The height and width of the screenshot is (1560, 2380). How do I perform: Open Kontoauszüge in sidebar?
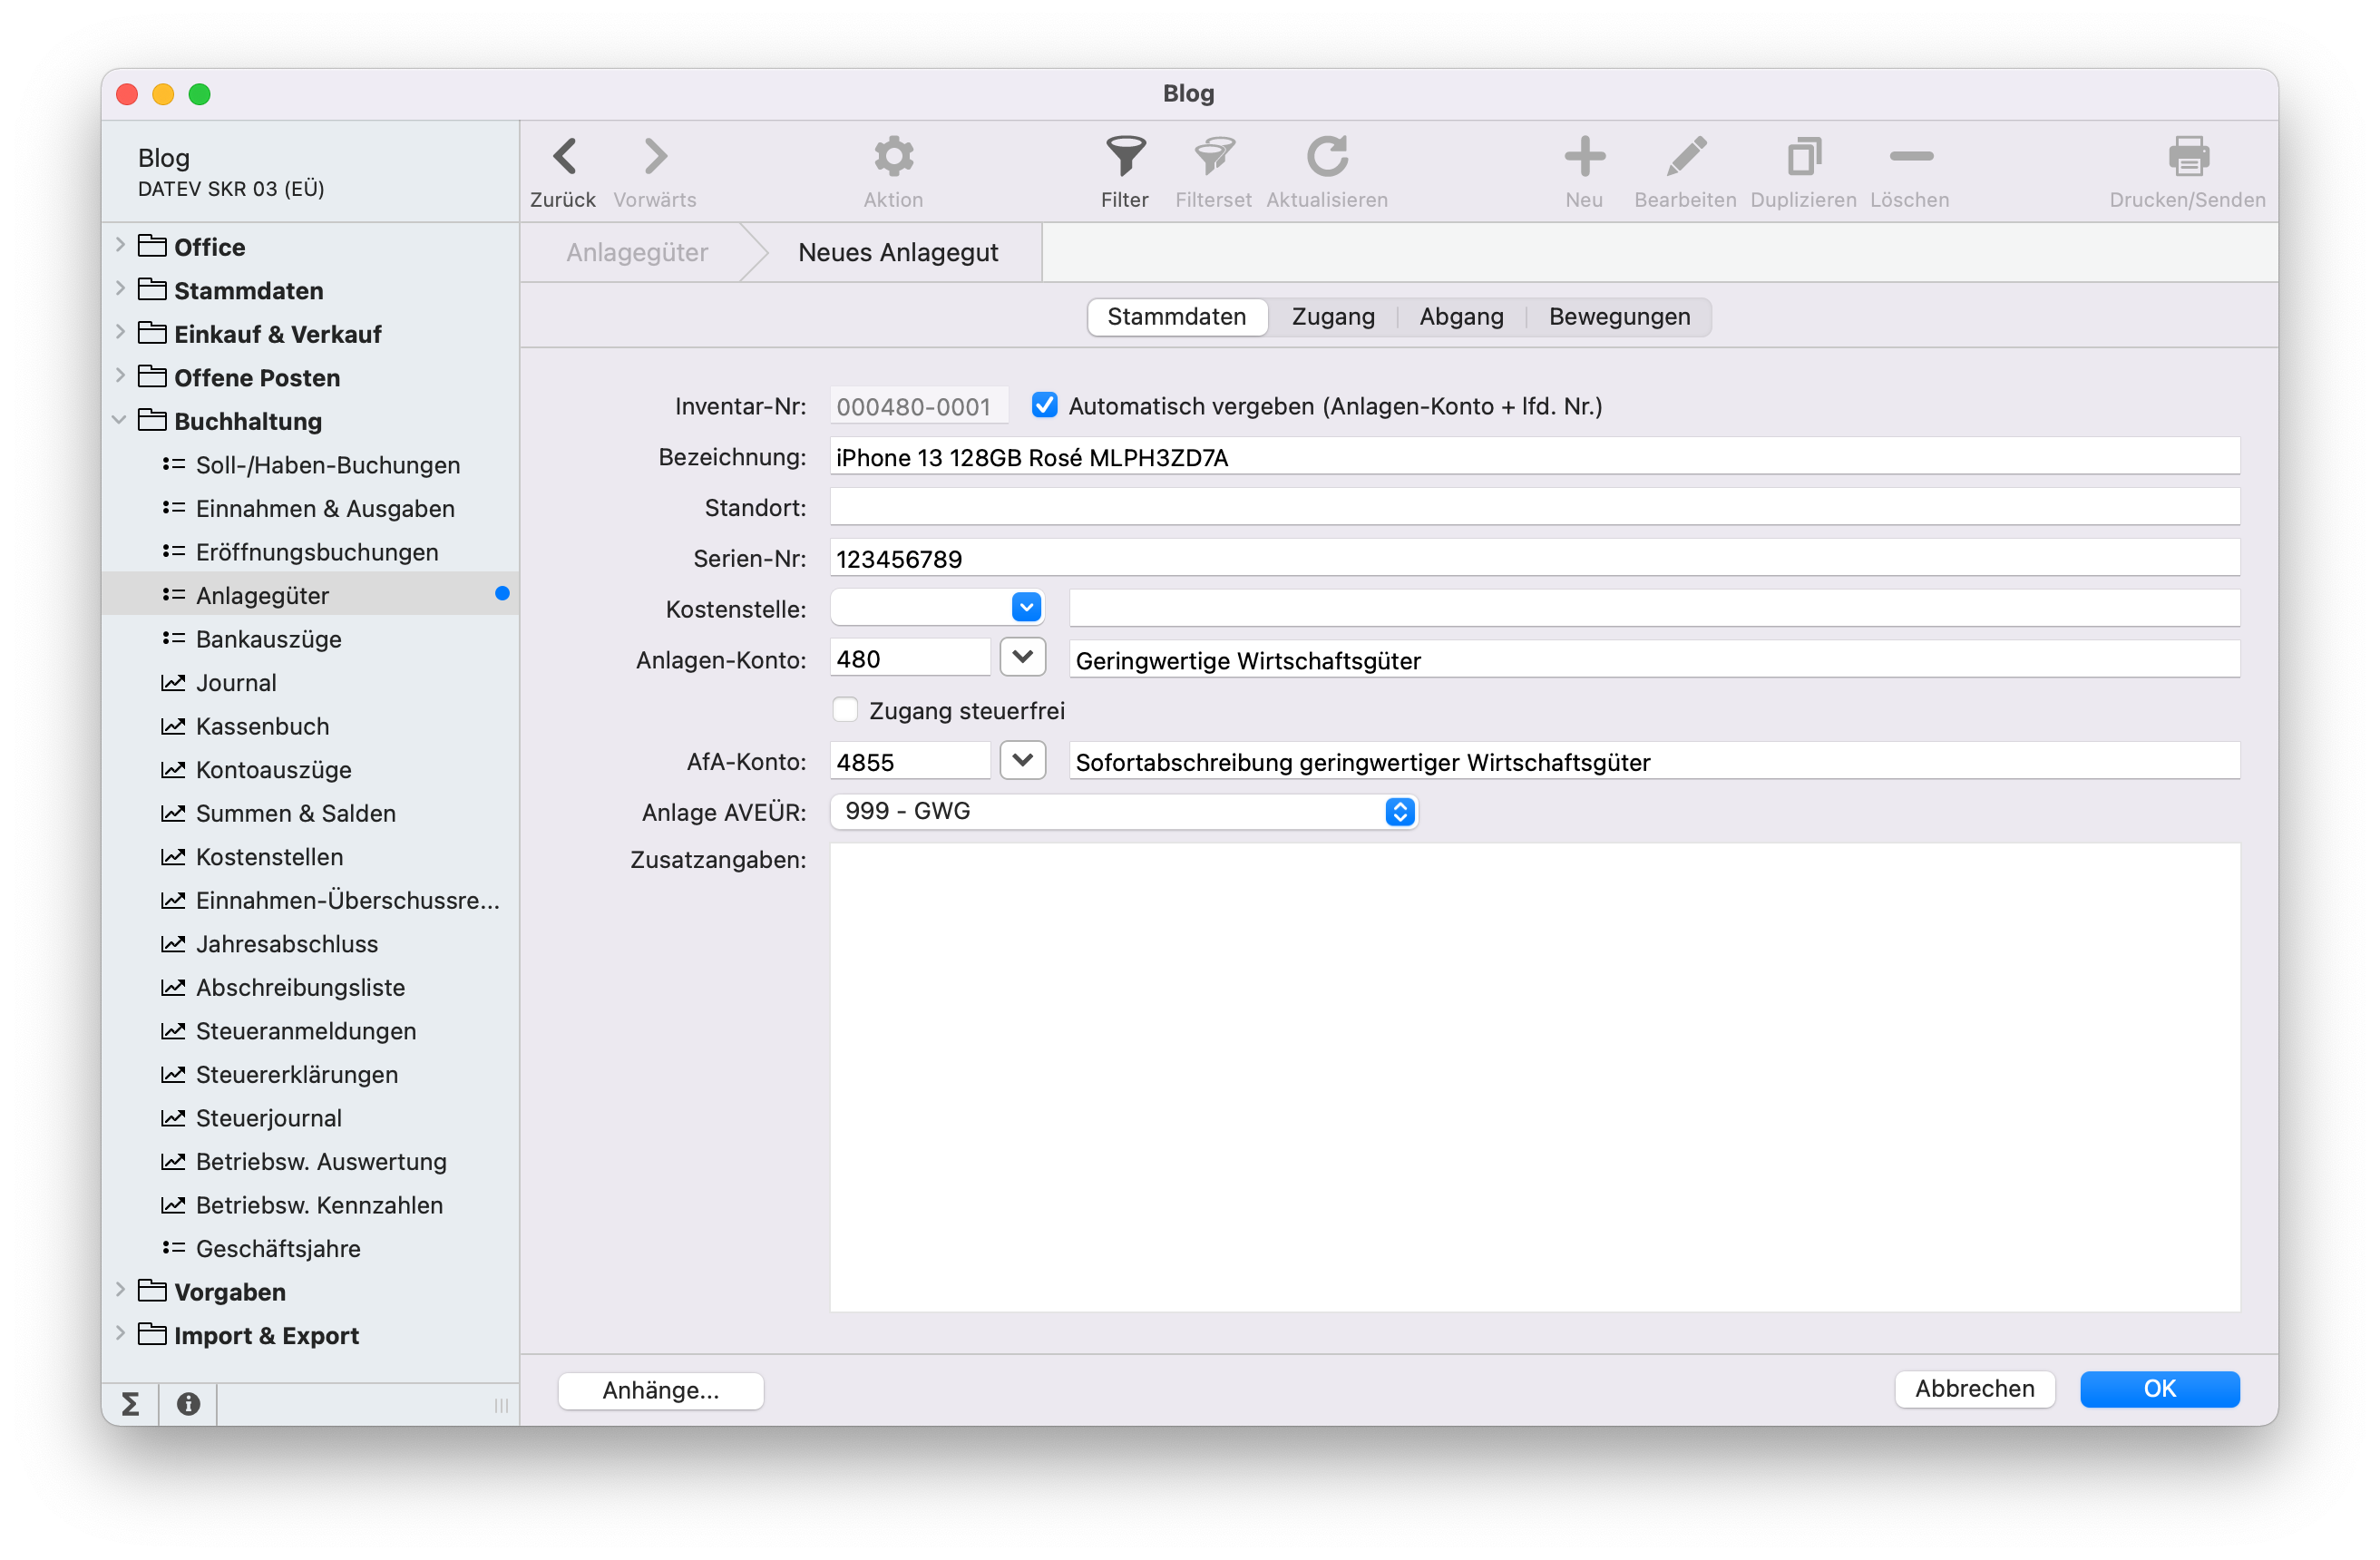tap(273, 770)
